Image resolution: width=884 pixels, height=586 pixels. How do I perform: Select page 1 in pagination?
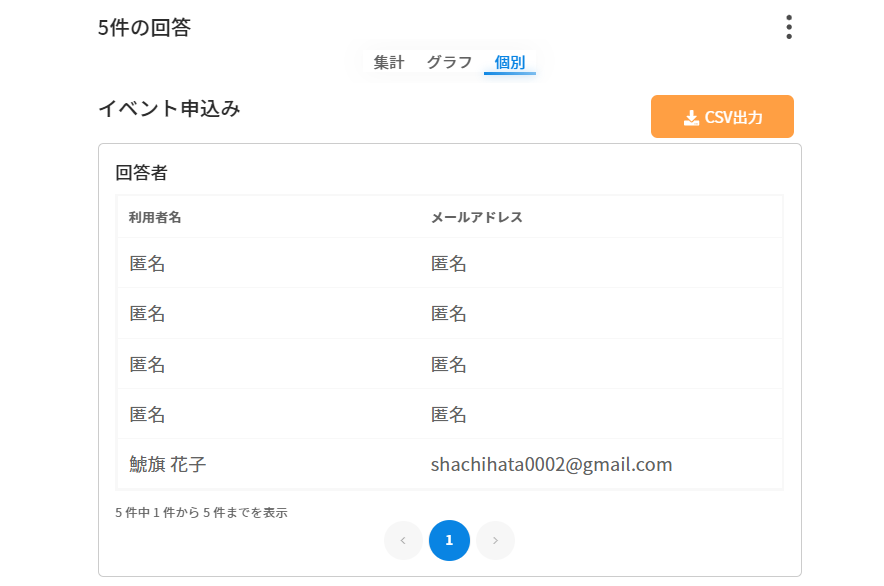449,540
